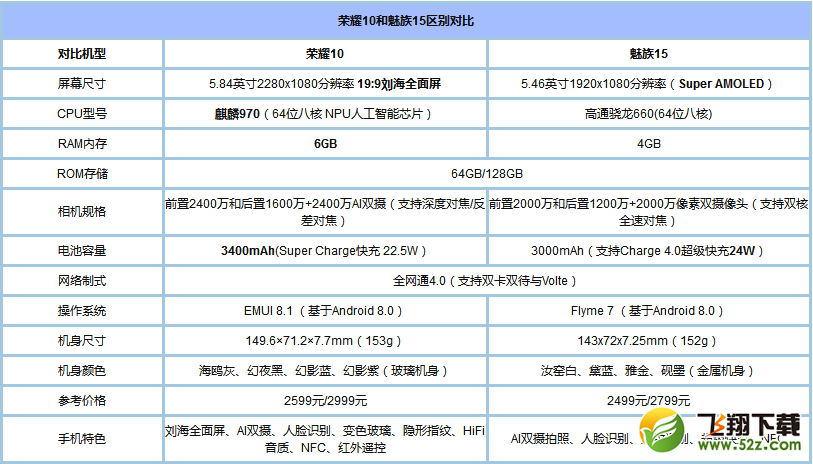This screenshot has height=464, width=813.
Task: Select the 参考价格 row label
Action: click(82, 401)
